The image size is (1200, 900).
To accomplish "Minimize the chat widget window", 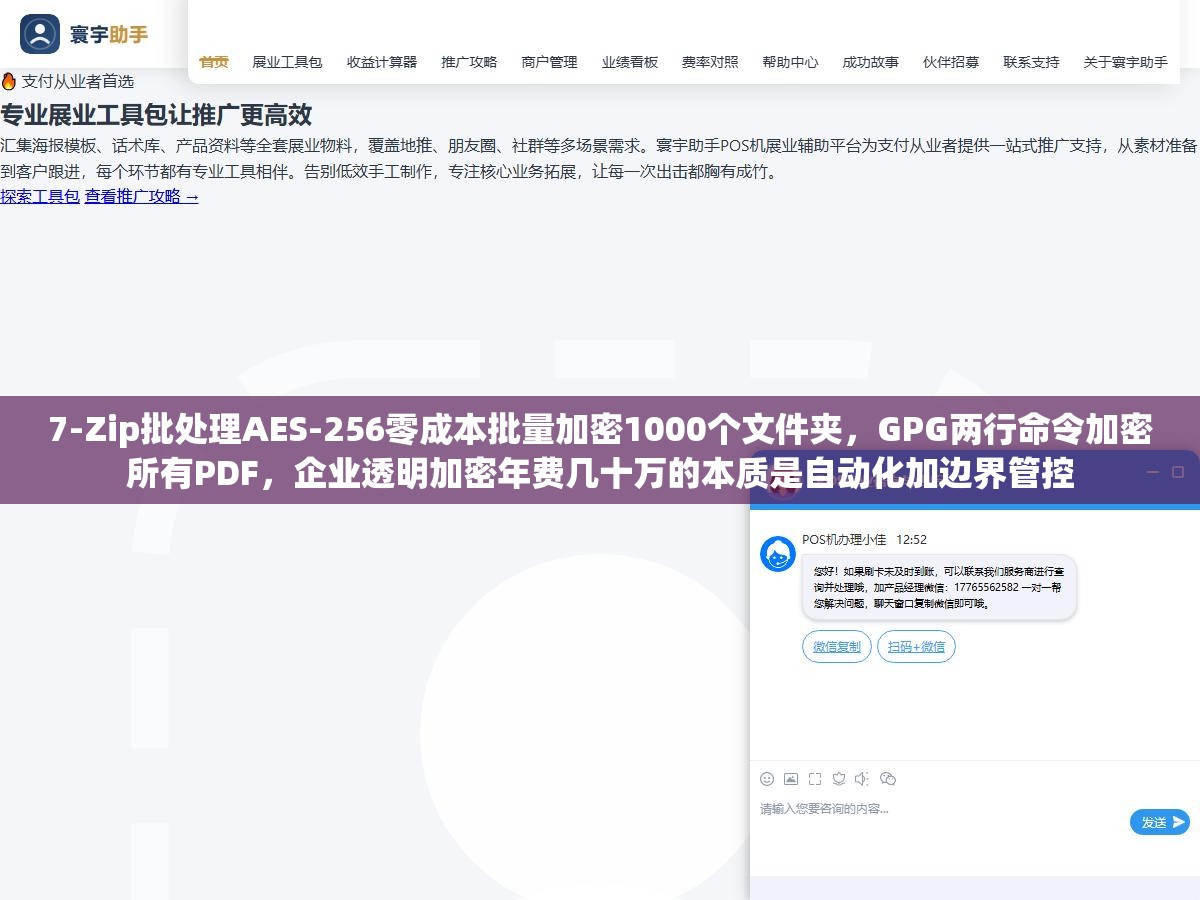I will coord(1151,472).
